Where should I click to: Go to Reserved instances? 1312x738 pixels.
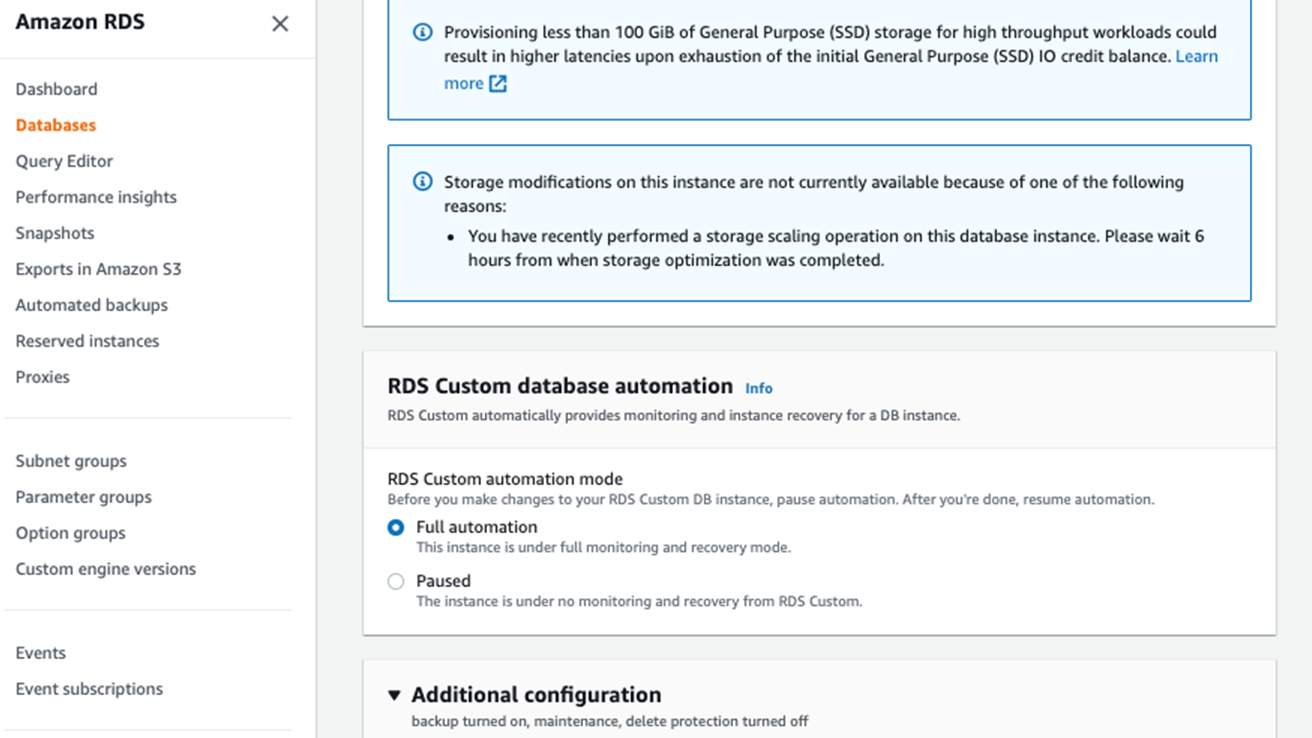pyautogui.click(x=87, y=341)
